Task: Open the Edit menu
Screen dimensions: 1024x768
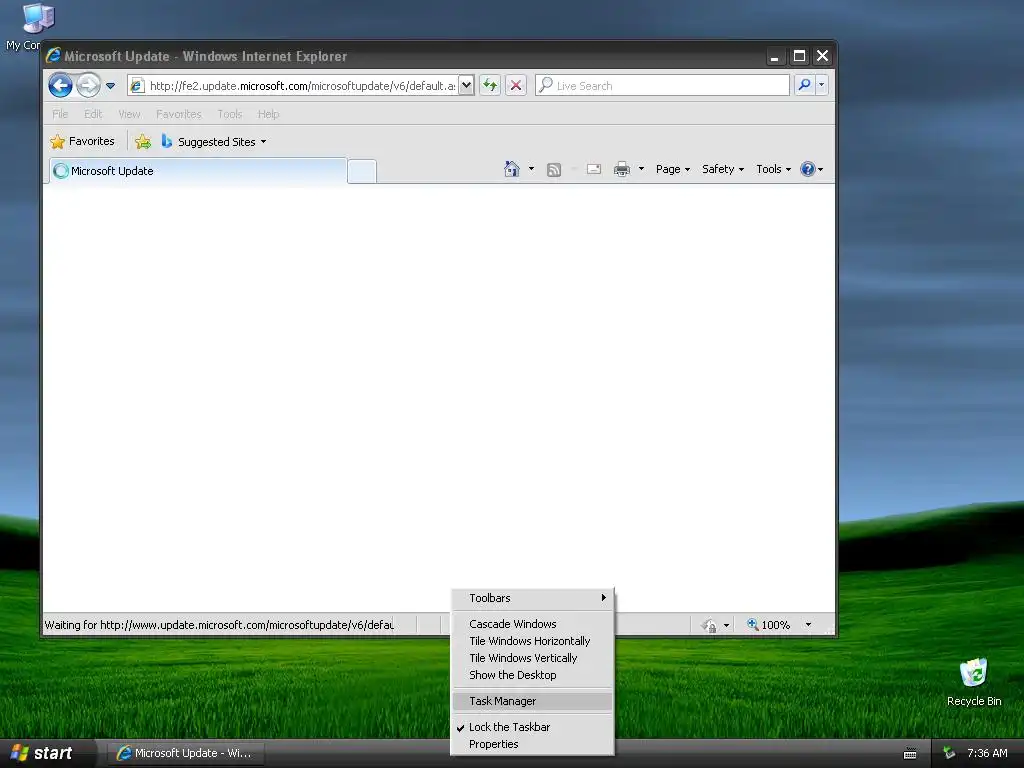Action: 93,114
